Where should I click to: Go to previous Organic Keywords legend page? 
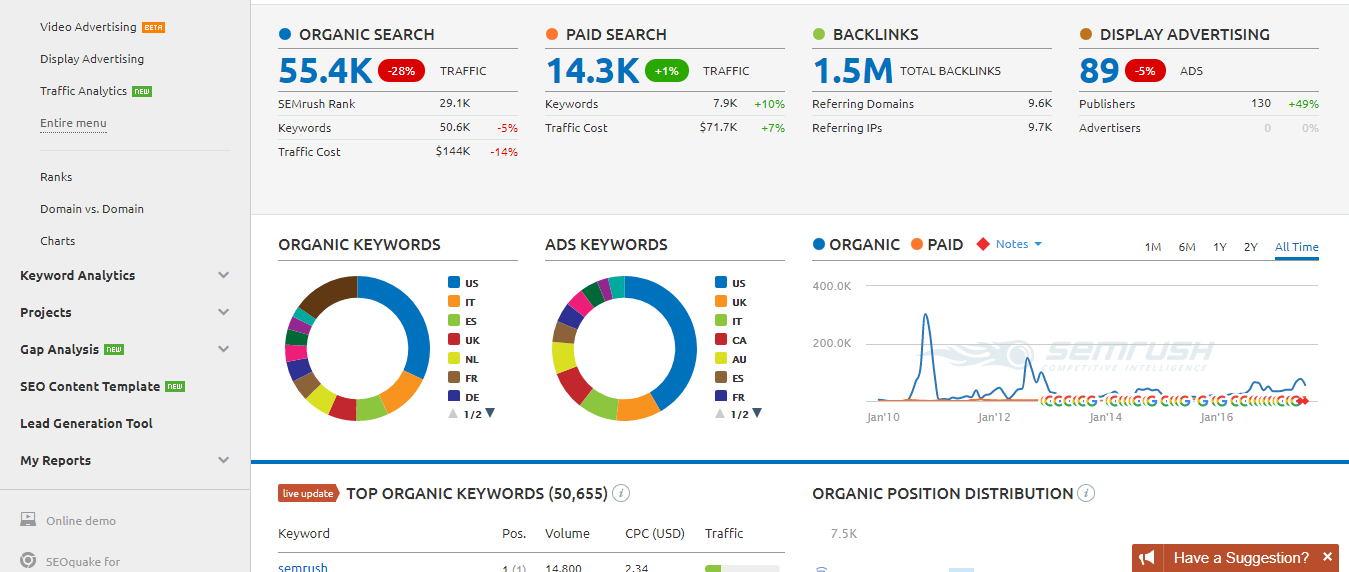(x=453, y=413)
